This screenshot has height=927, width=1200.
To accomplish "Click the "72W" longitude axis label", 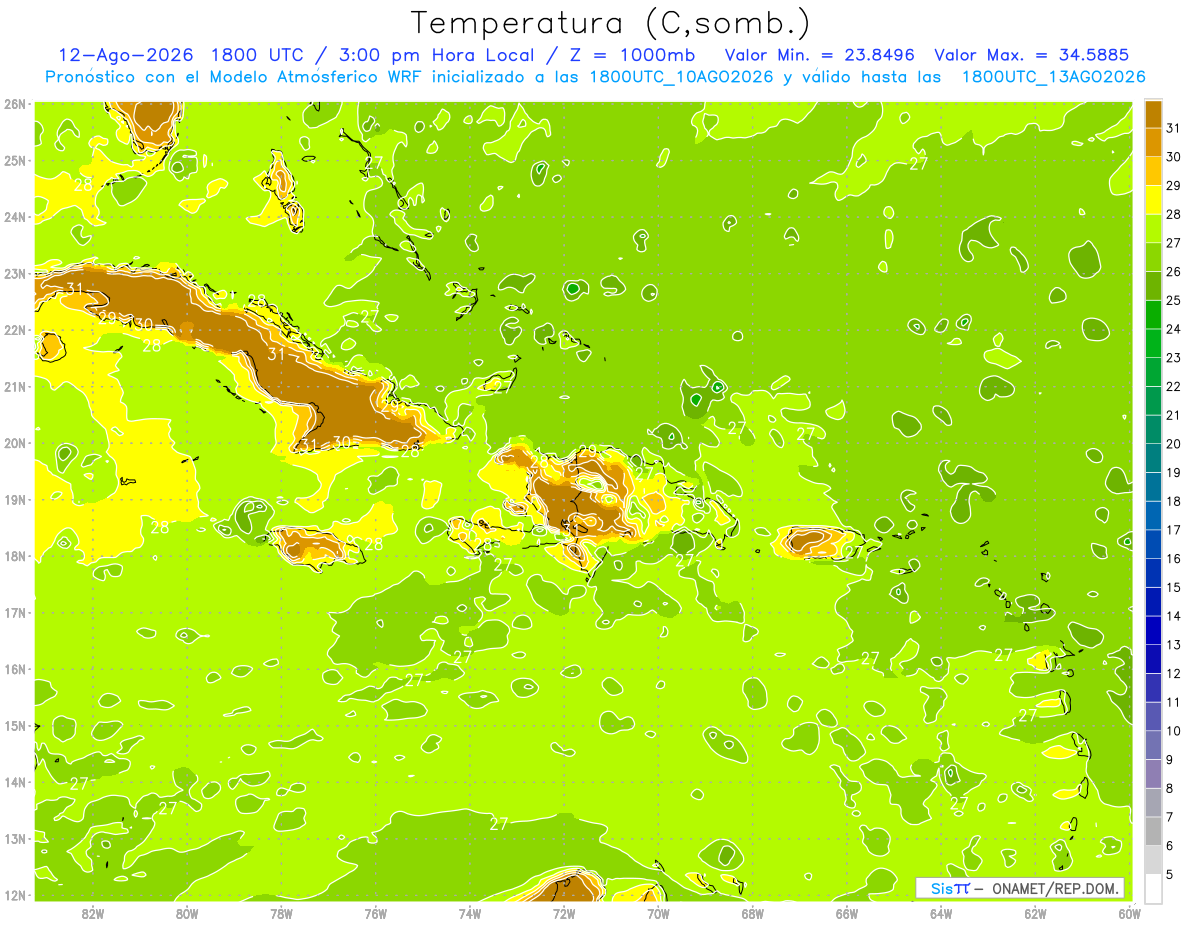I will point(564,913).
